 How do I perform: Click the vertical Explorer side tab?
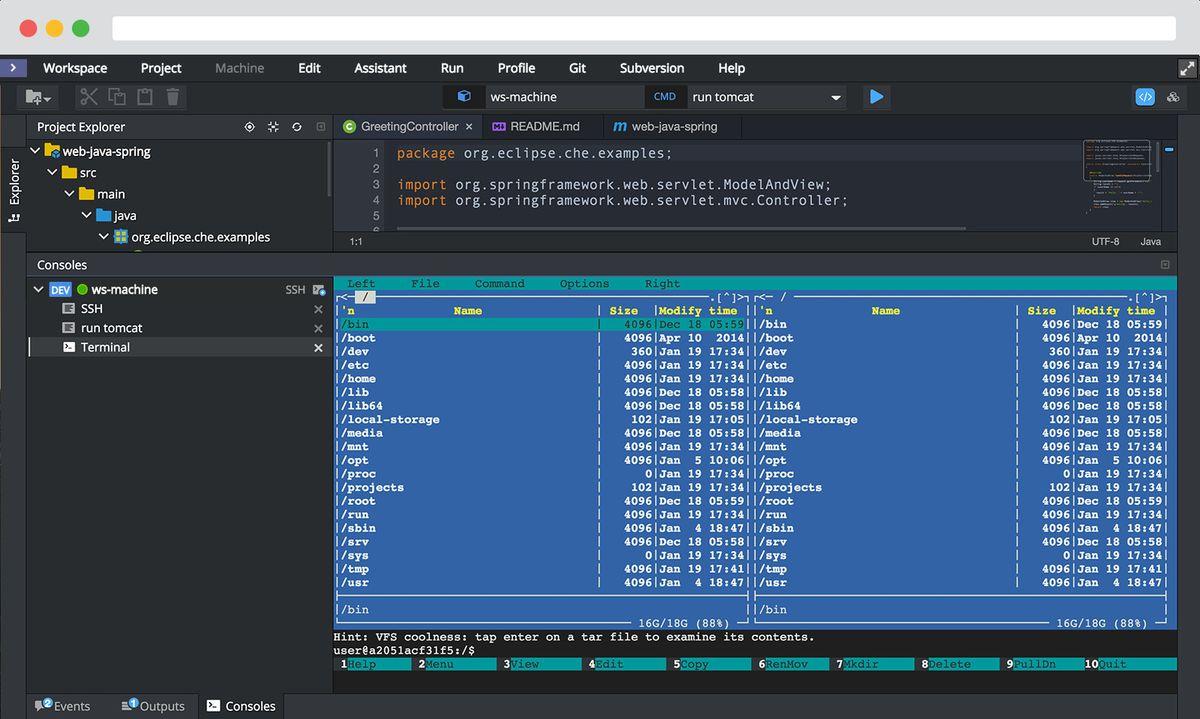14,188
